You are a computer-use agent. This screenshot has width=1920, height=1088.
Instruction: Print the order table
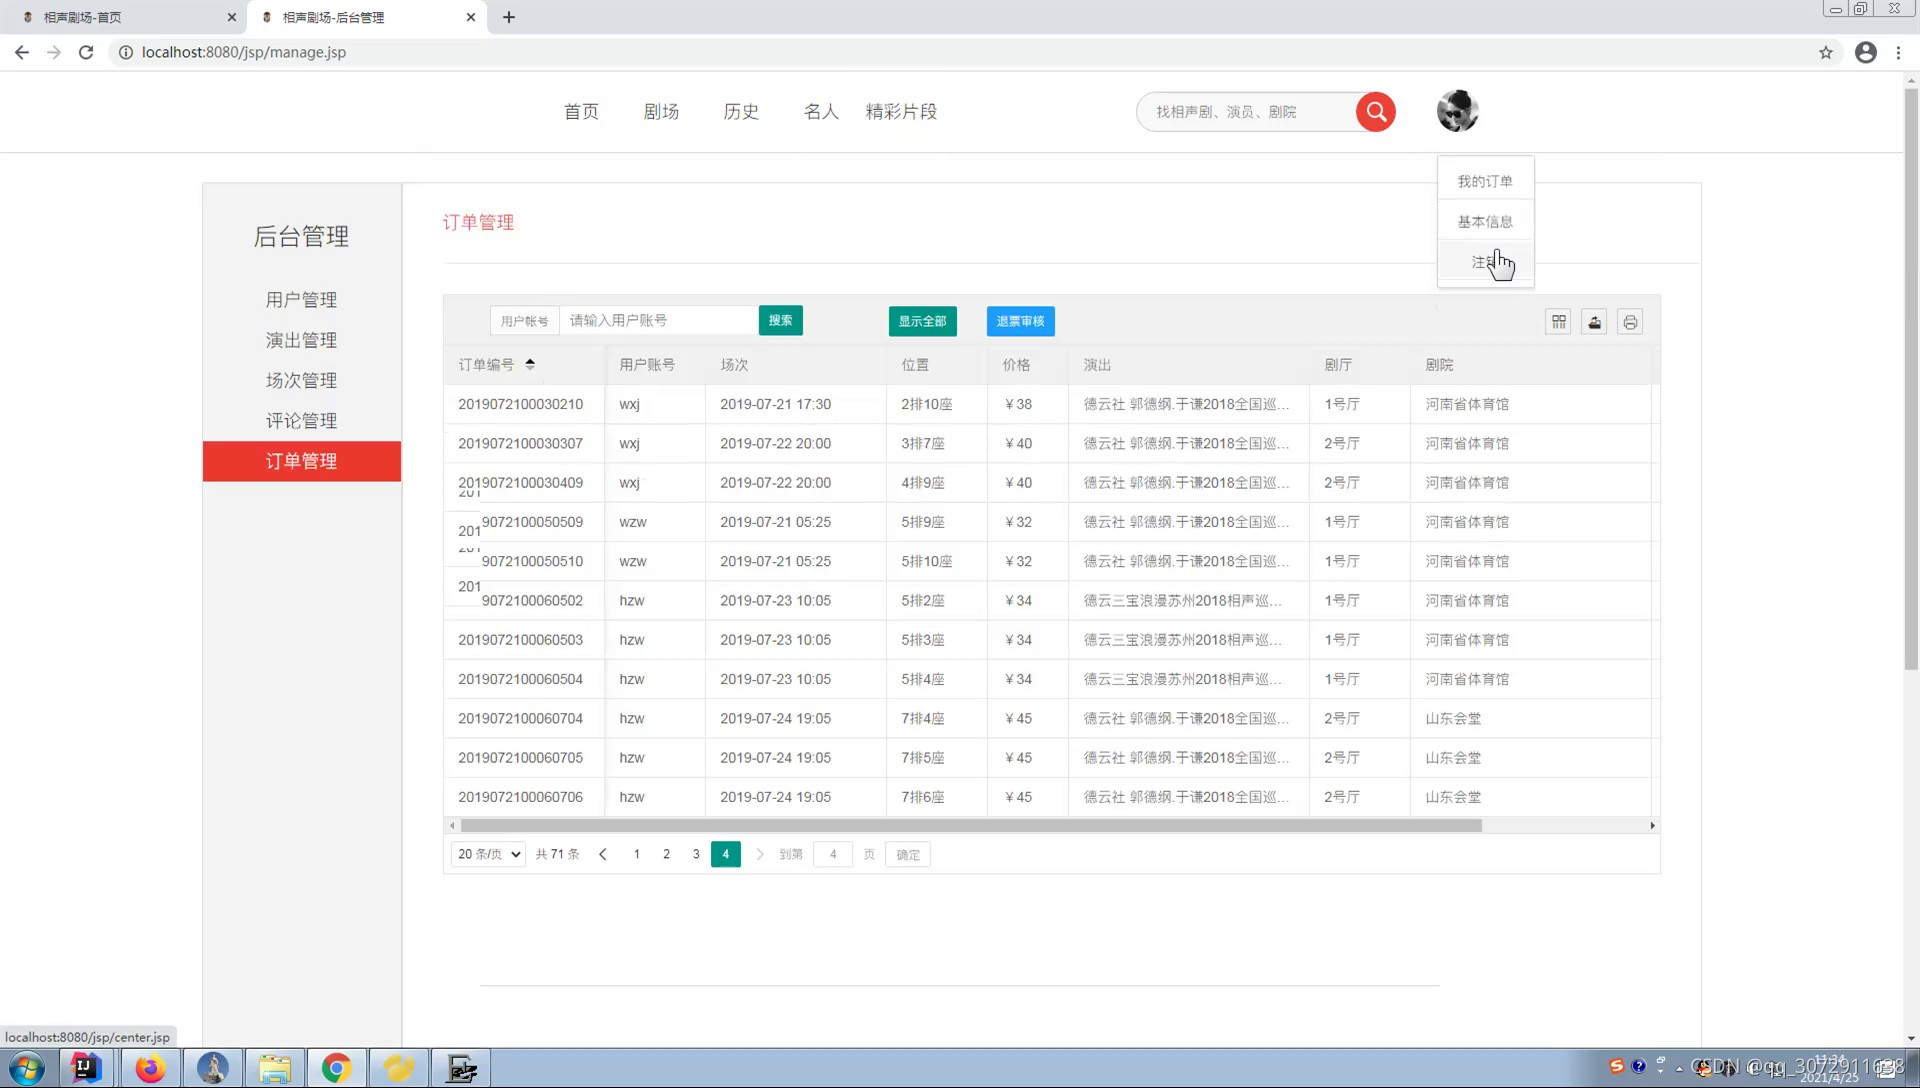1630,322
